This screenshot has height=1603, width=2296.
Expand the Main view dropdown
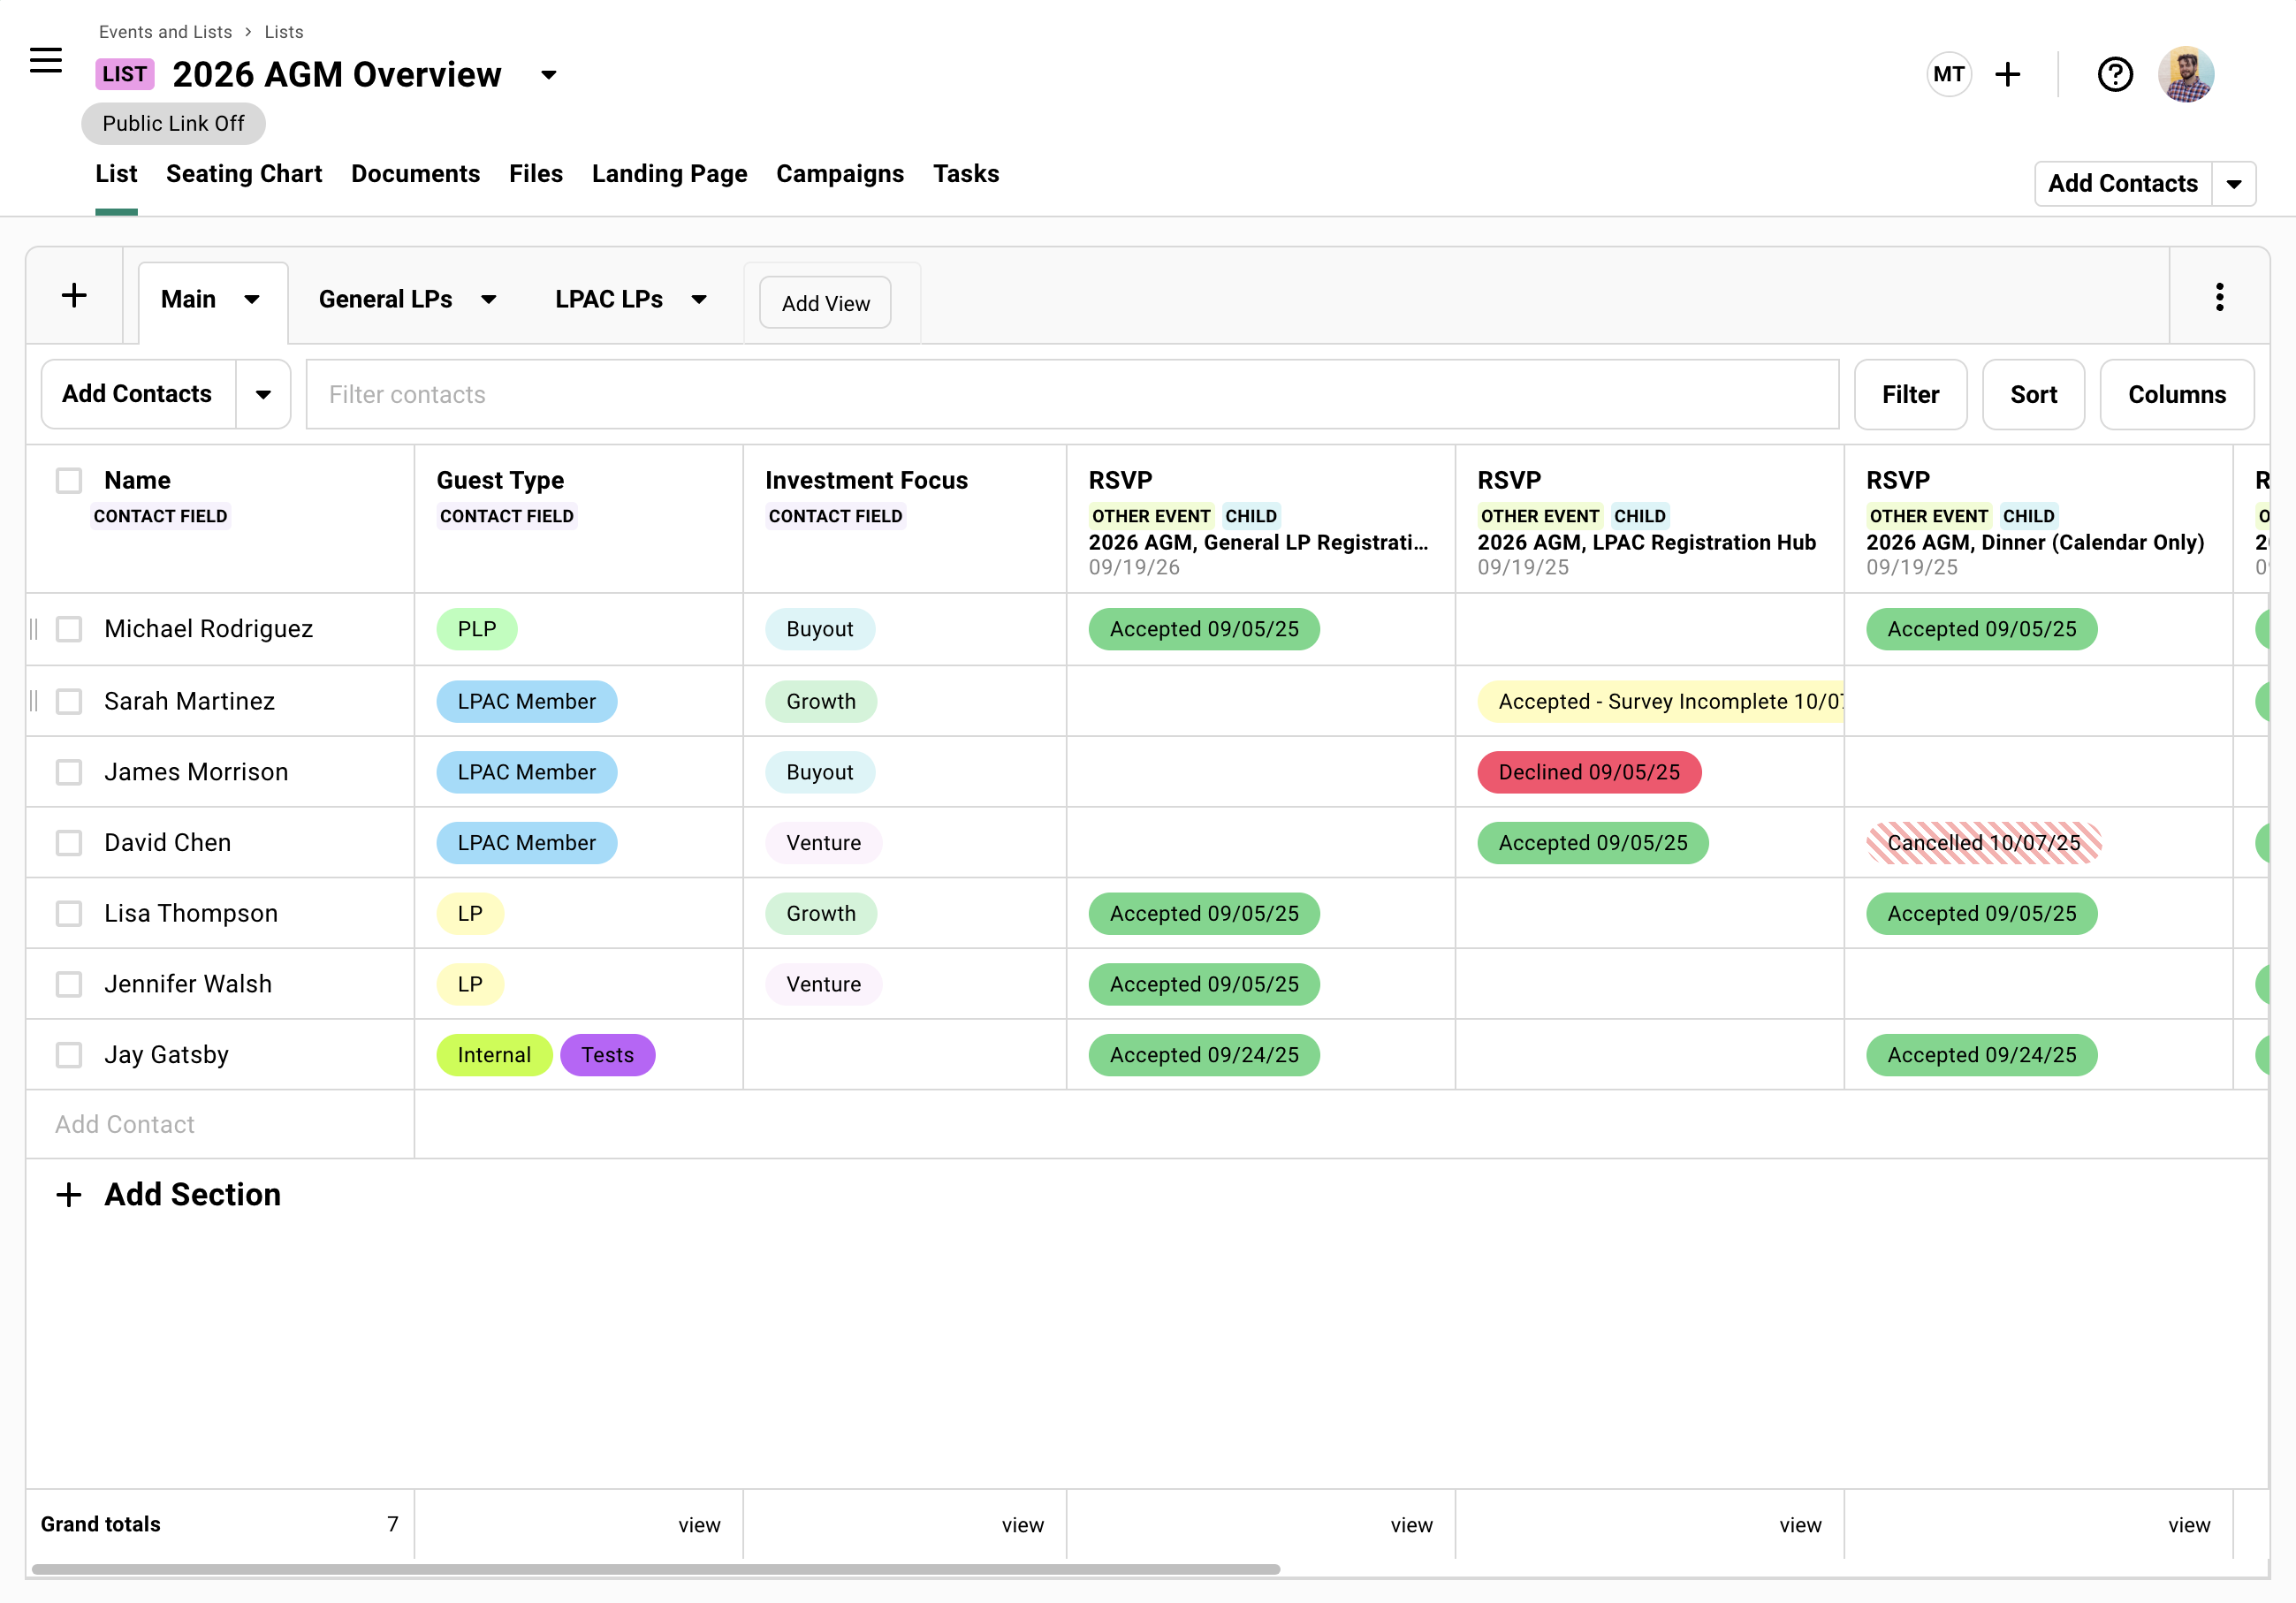[252, 299]
